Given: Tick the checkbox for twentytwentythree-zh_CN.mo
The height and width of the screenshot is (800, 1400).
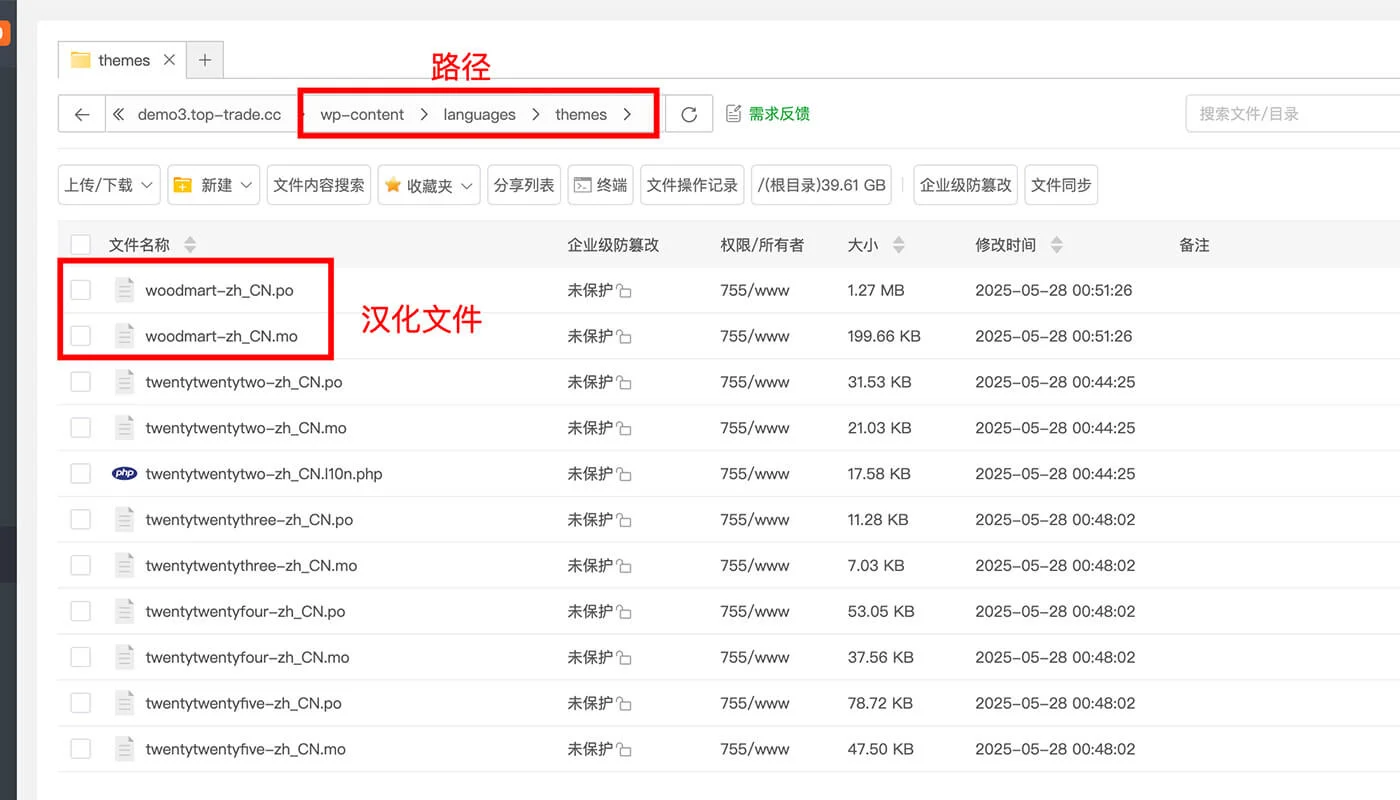Looking at the screenshot, I should pos(80,565).
